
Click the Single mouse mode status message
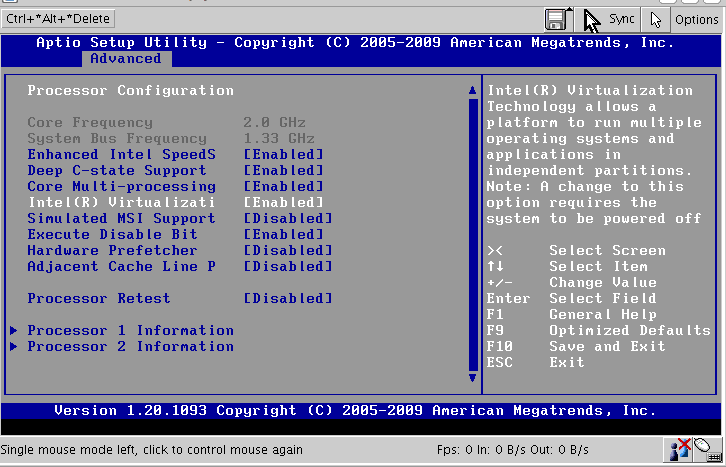(151, 450)
